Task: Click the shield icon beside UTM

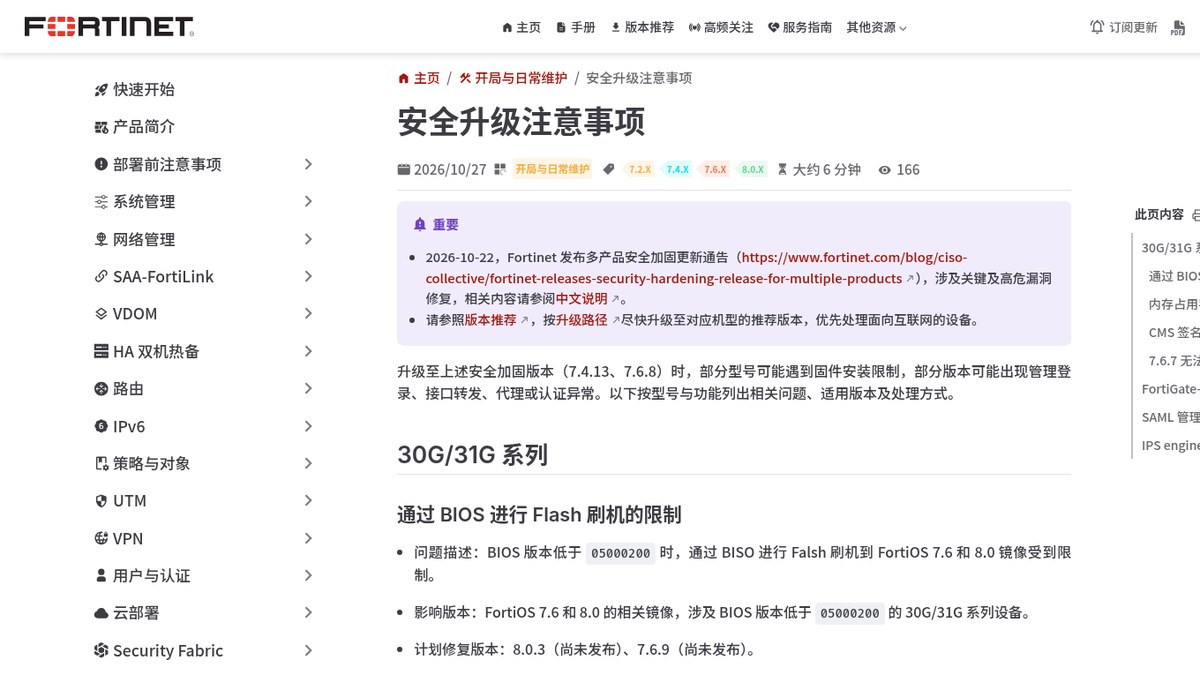Action: tap(101, 501)
